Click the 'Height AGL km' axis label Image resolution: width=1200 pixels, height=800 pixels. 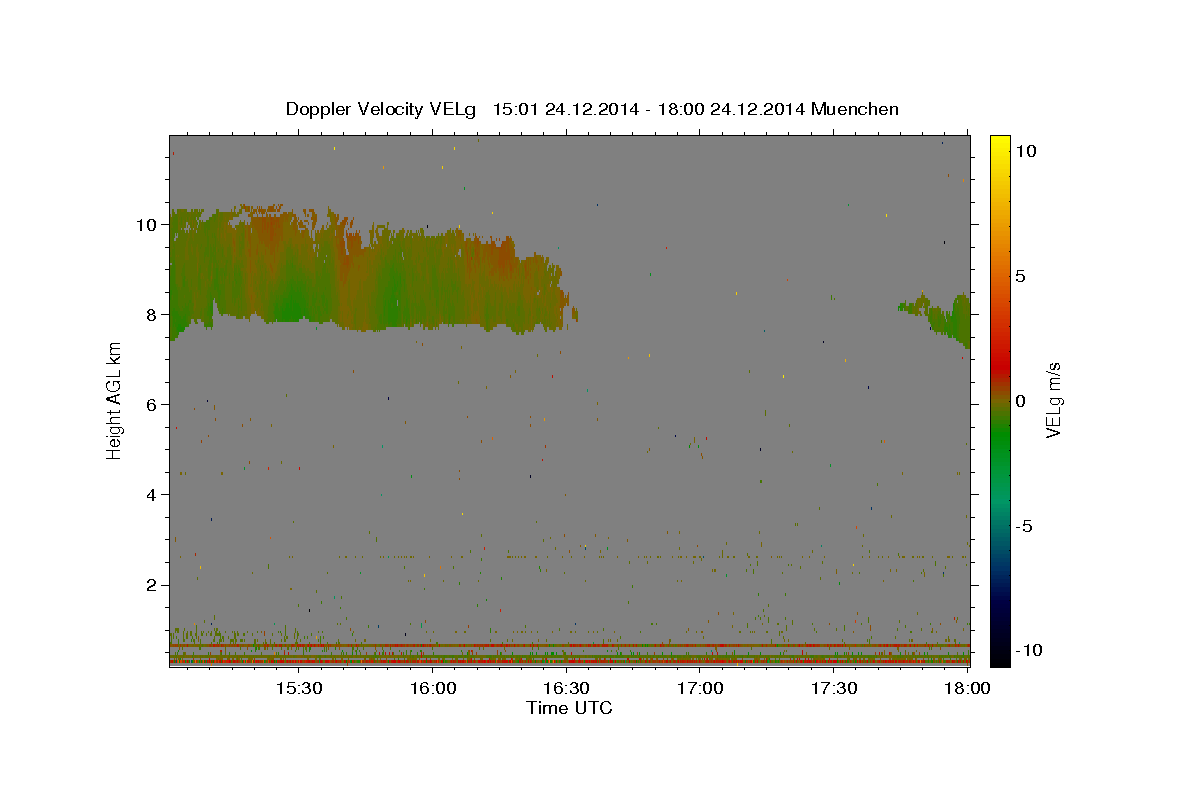pos(115,400)
